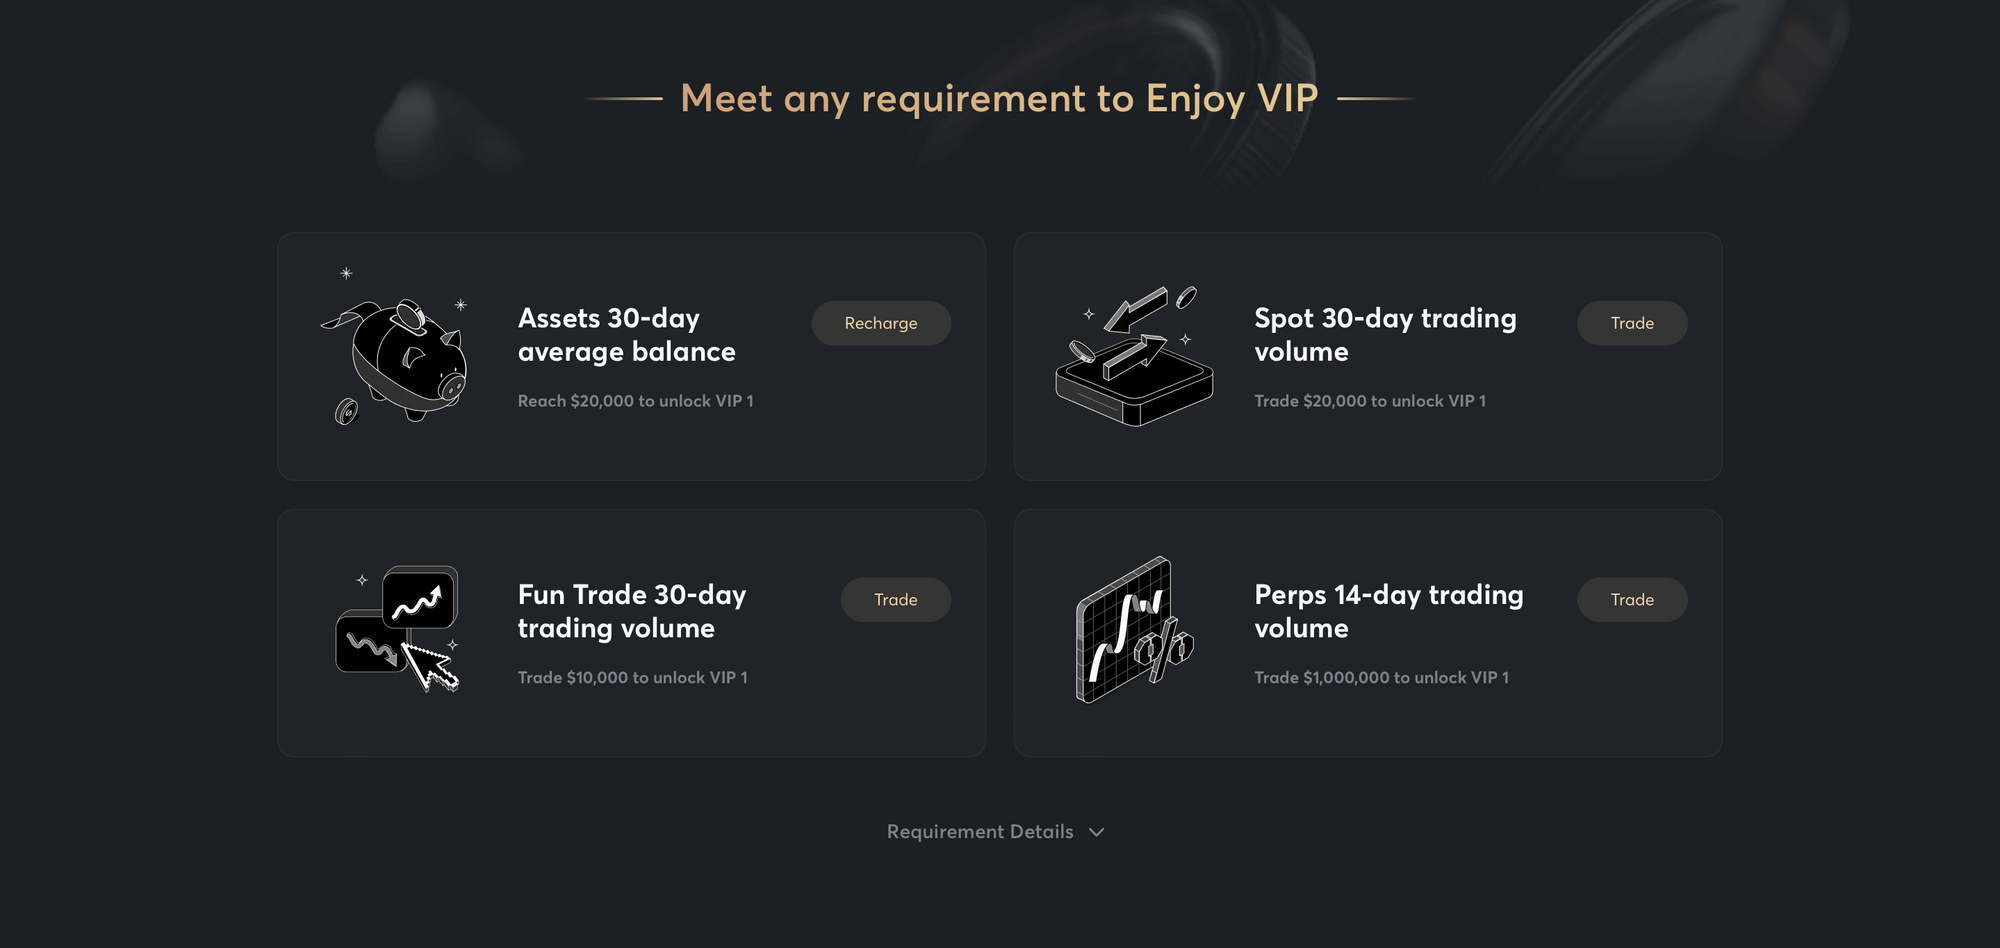Click the Requirement Details label
The image size is (2000, 948).
tap(980, 832)
